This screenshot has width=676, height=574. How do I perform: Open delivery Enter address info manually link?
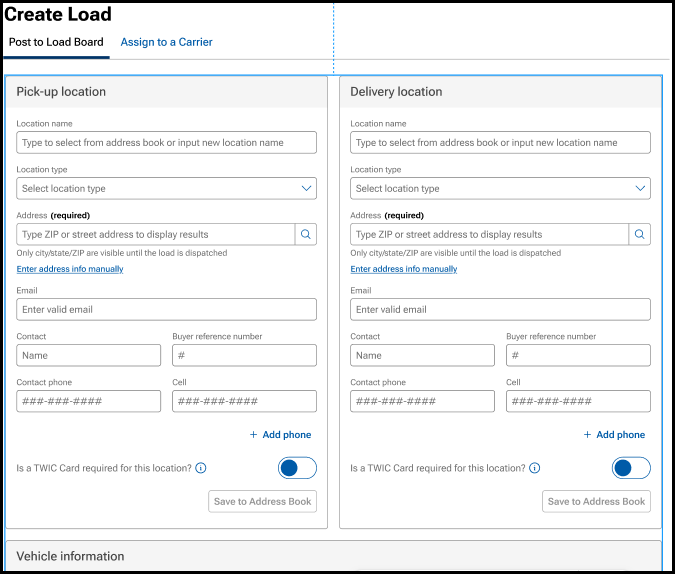pos(404,269)
